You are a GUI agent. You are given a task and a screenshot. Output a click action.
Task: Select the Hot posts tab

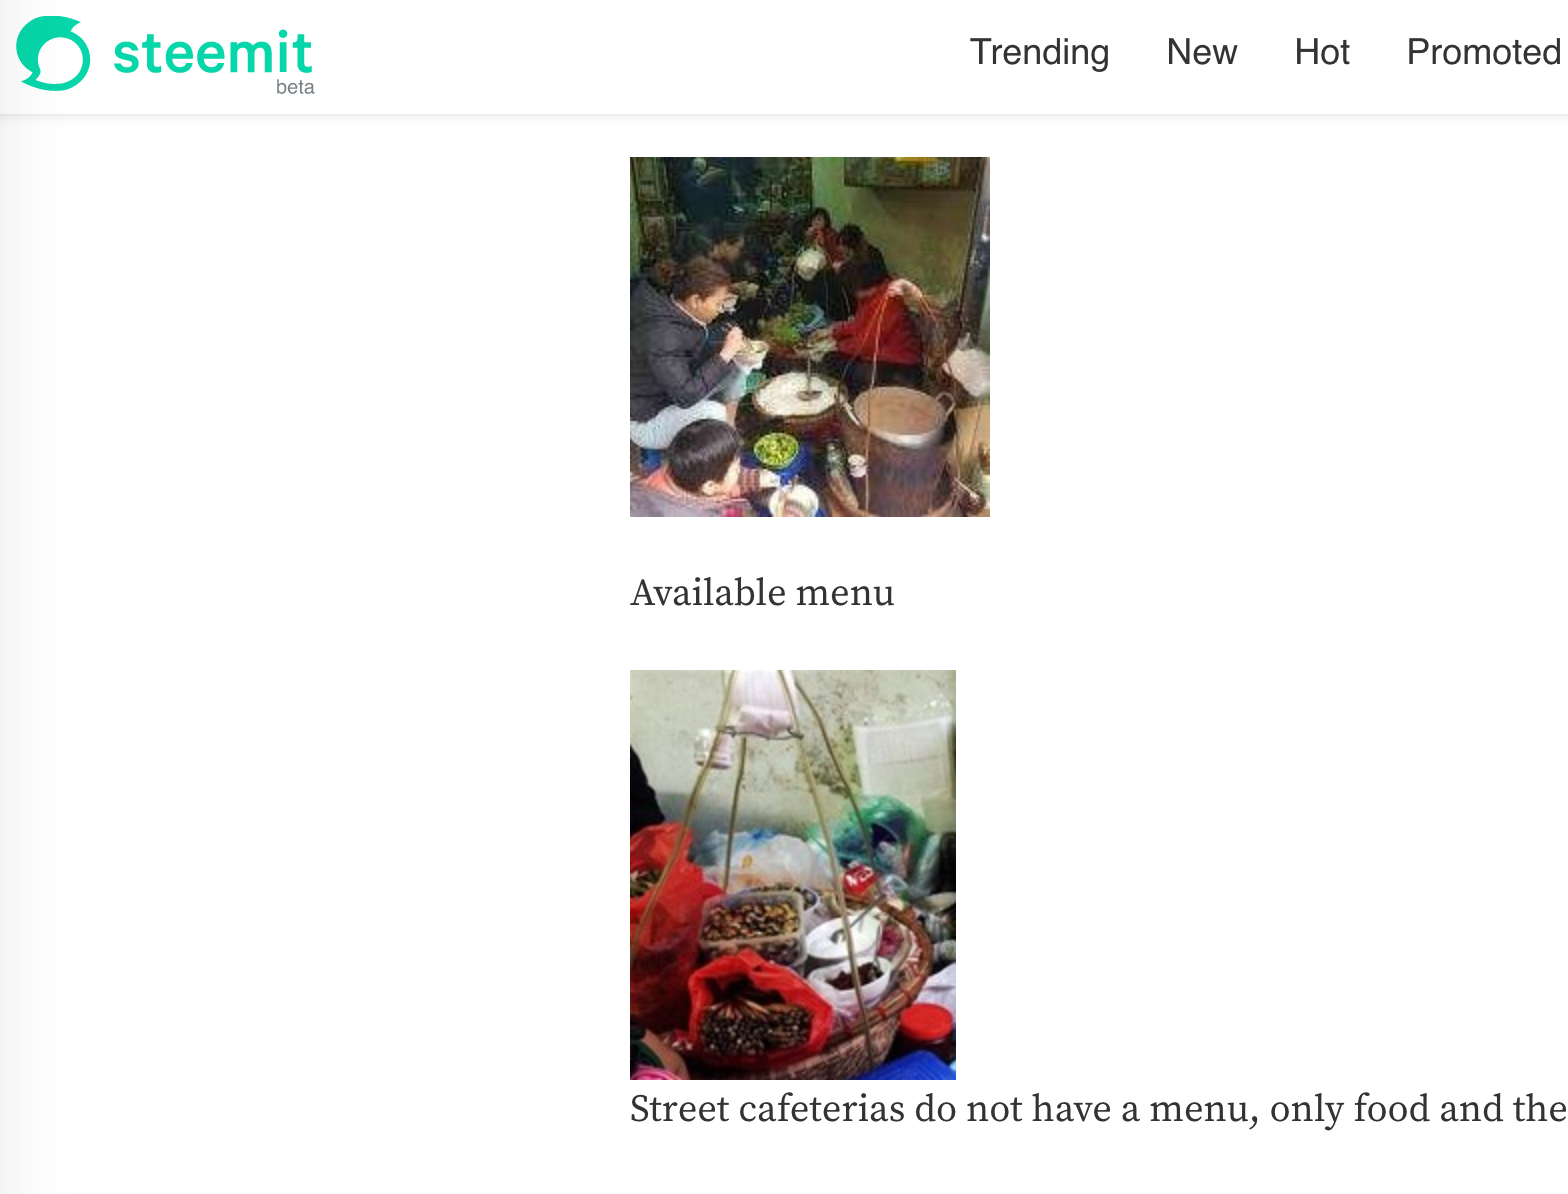[1322, 52]
